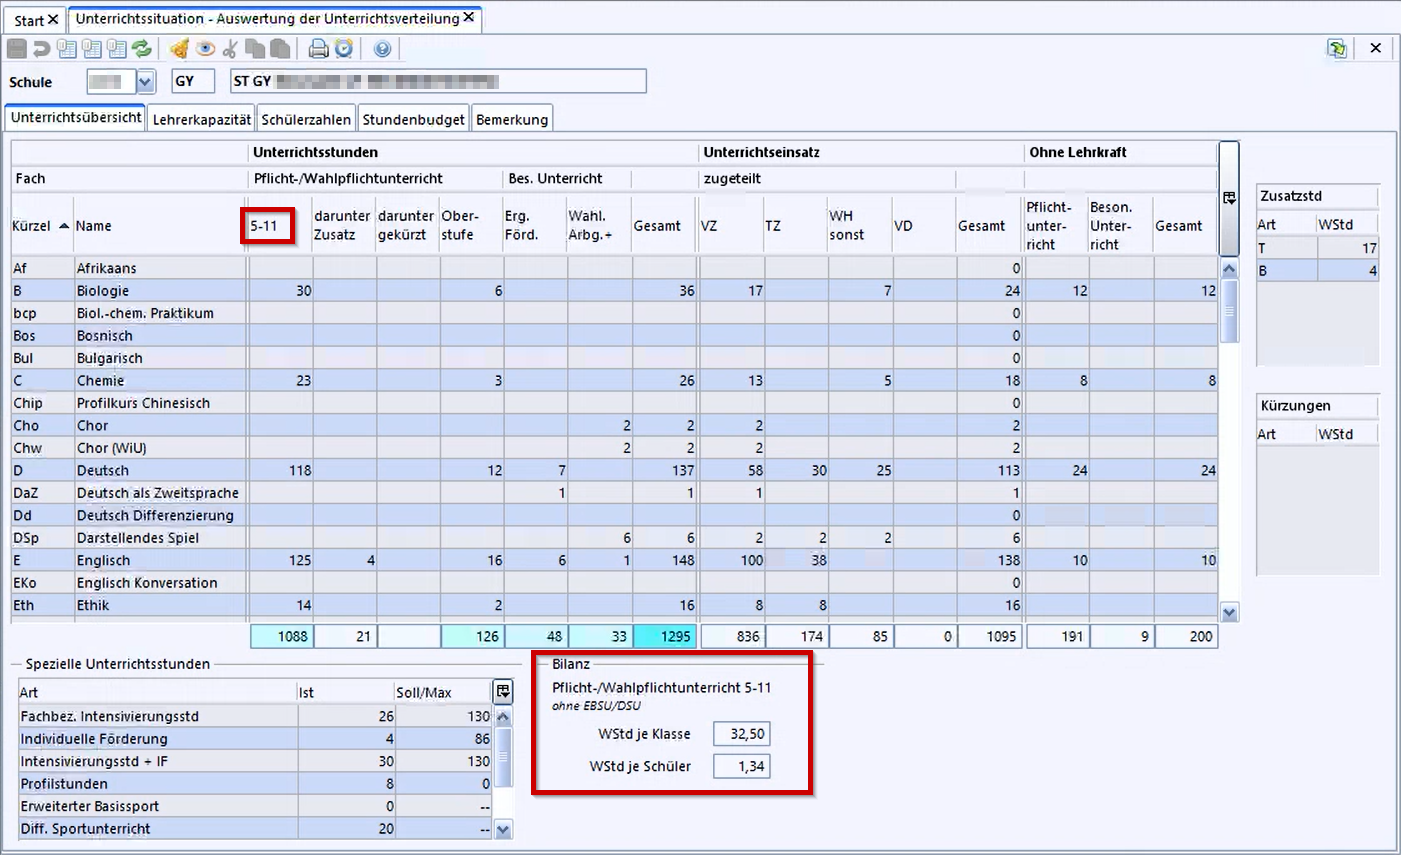Select the Individuelle Förderung row

(256, 739)
